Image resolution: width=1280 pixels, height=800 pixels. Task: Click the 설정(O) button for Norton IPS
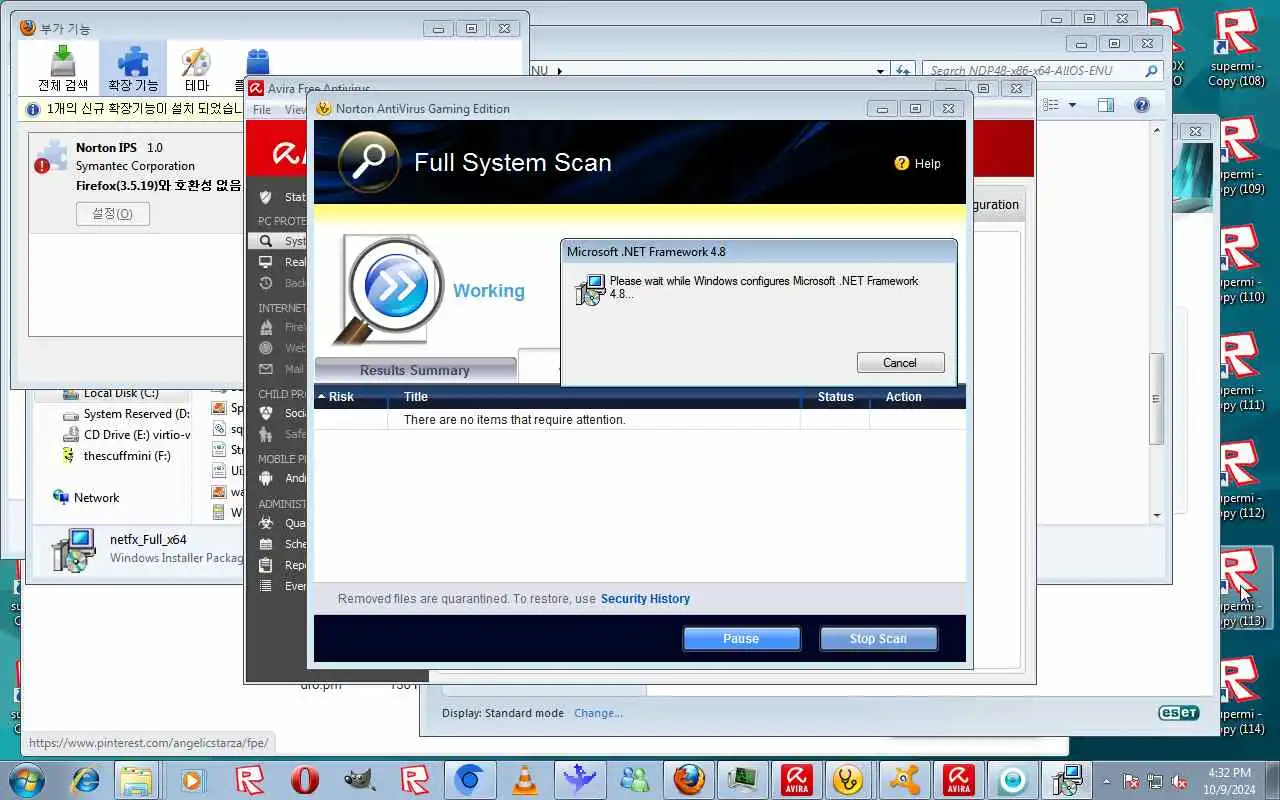pos(113,214)
